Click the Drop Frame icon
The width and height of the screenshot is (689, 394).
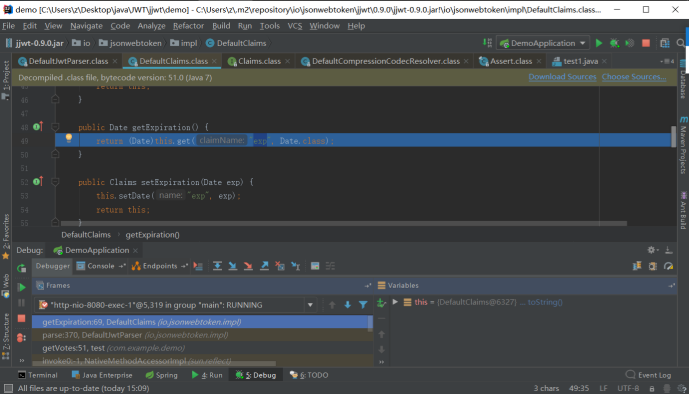[x=280, y=266]
